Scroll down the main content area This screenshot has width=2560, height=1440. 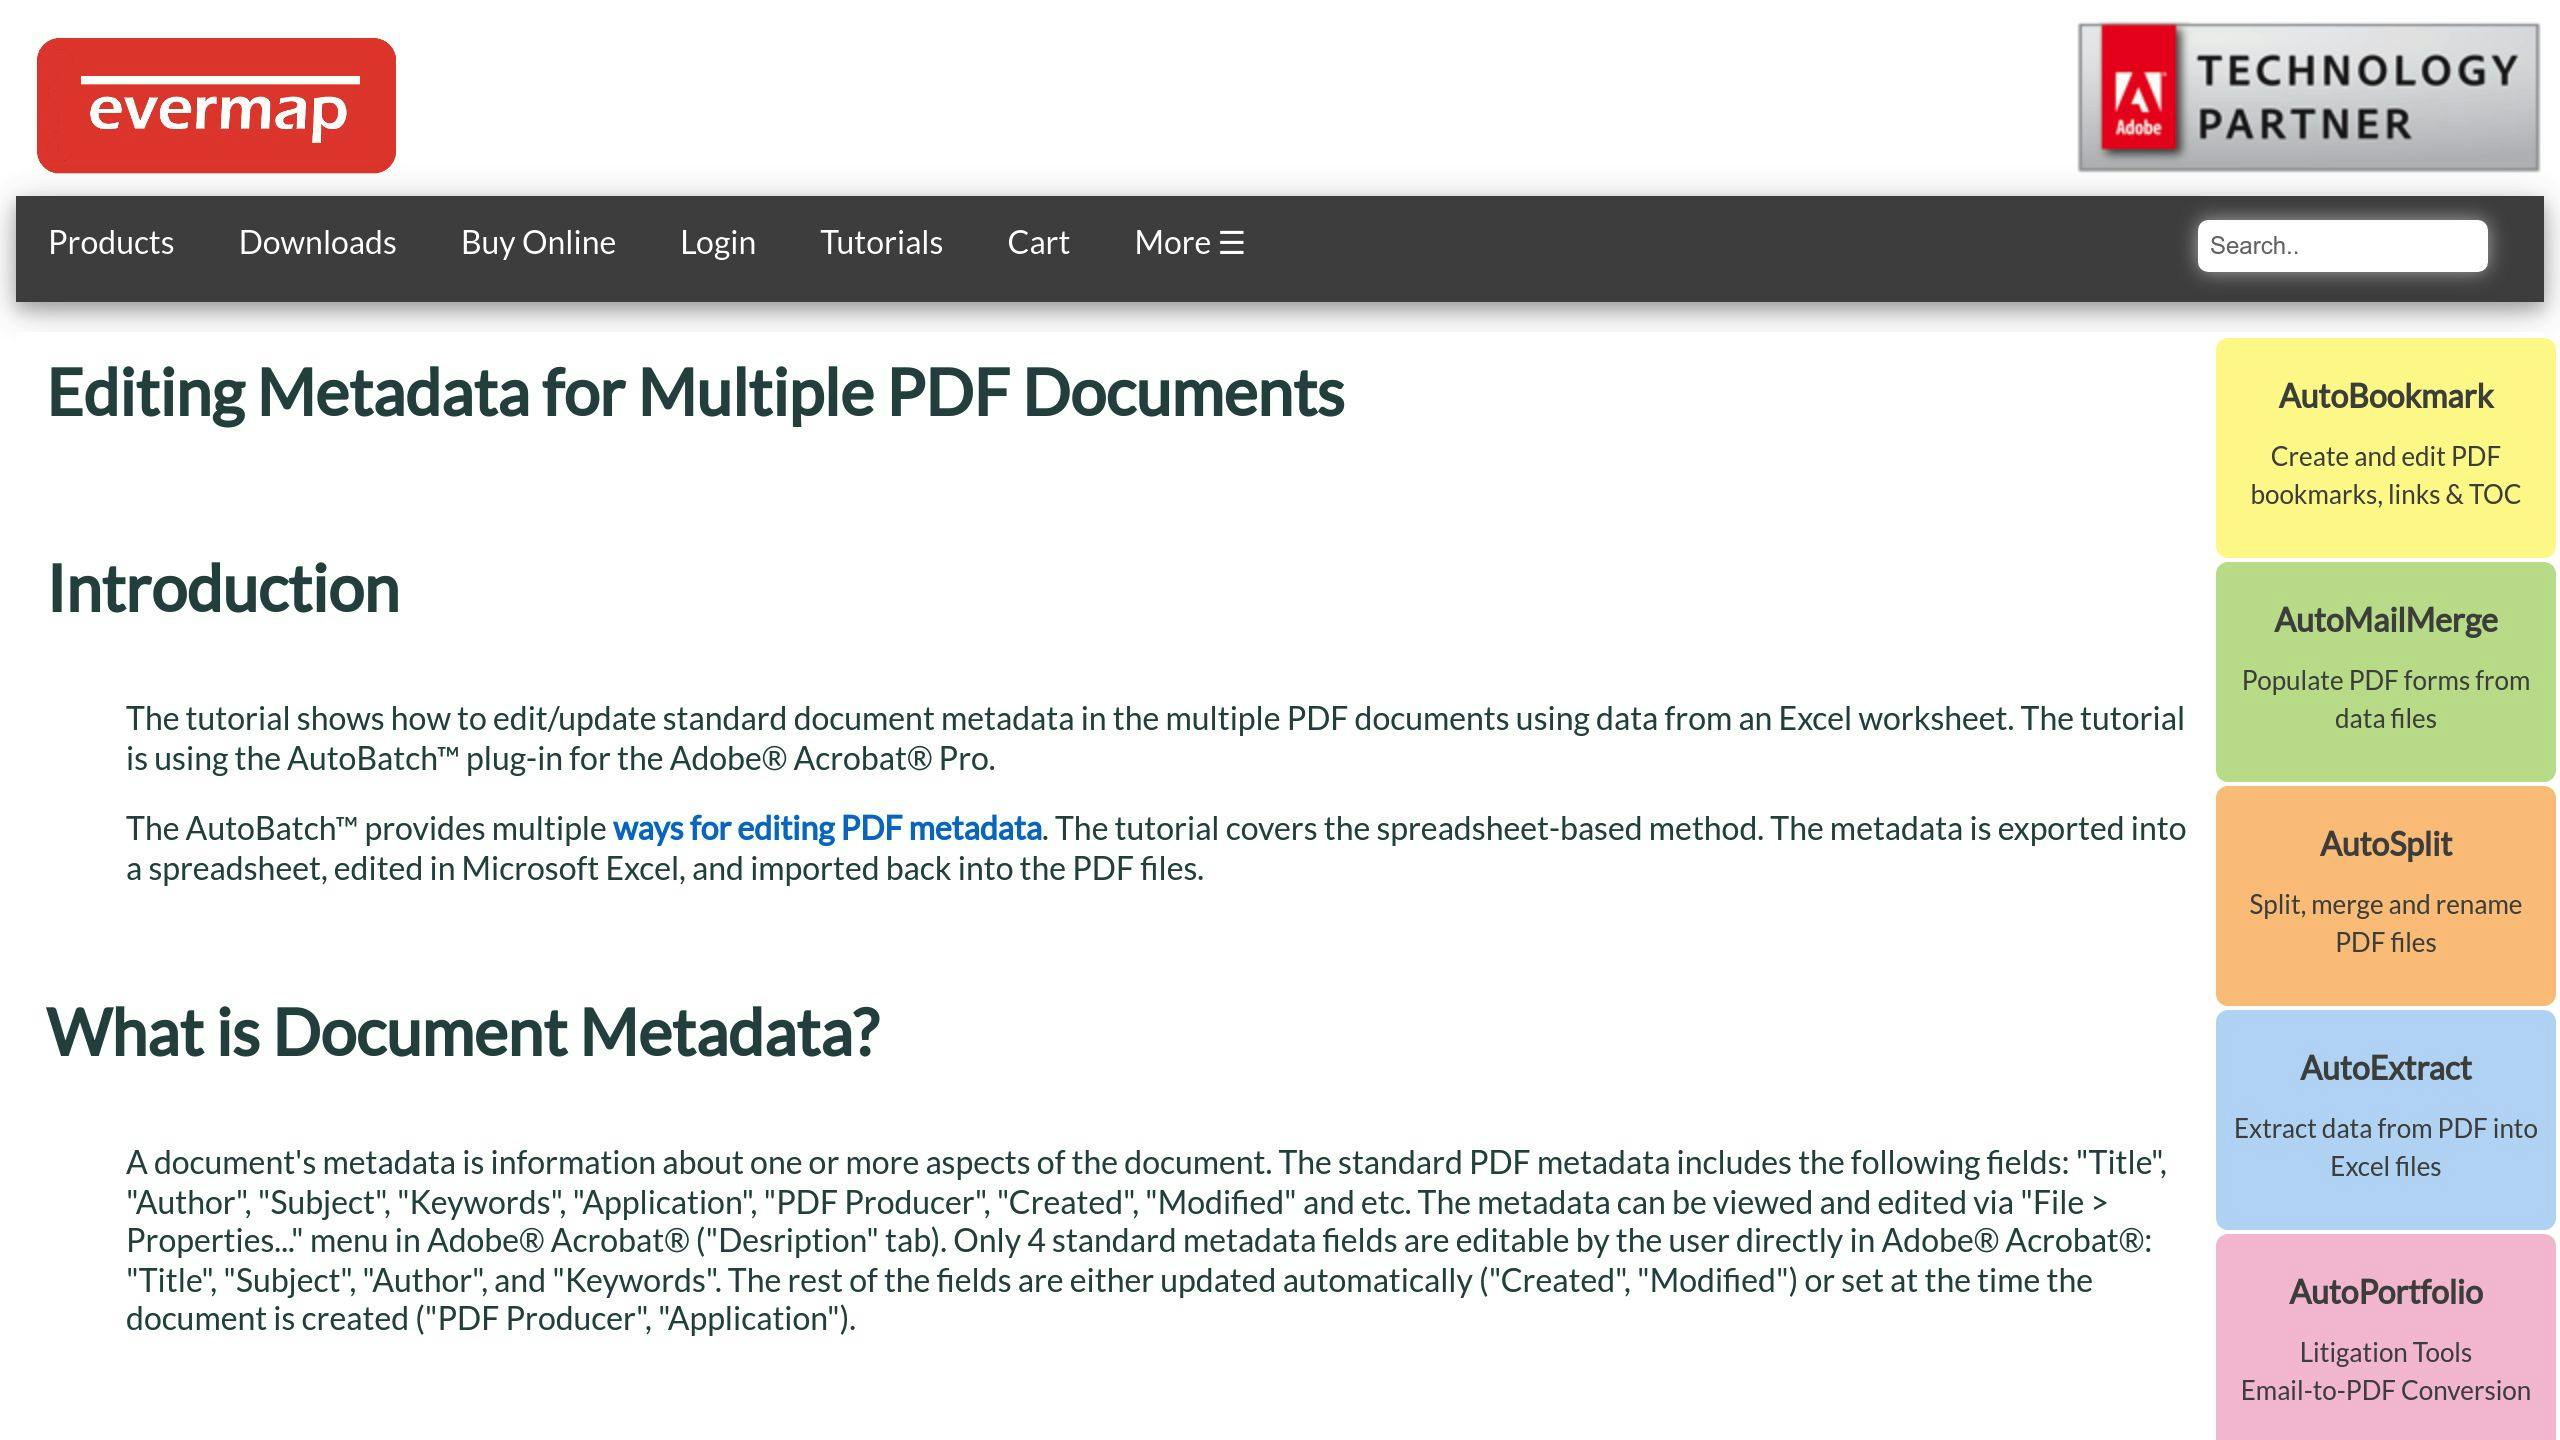[1104, 879]
